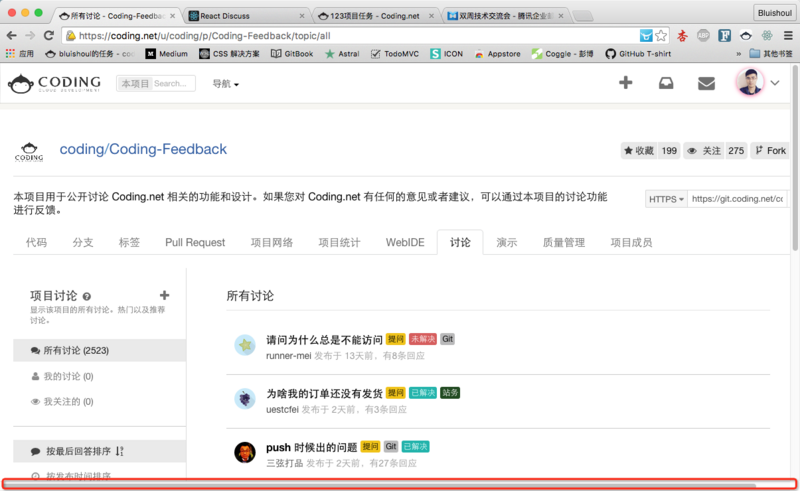Bookmark this page with the star icon
This screenshot has width=800, height=491.
click(661, 36)
